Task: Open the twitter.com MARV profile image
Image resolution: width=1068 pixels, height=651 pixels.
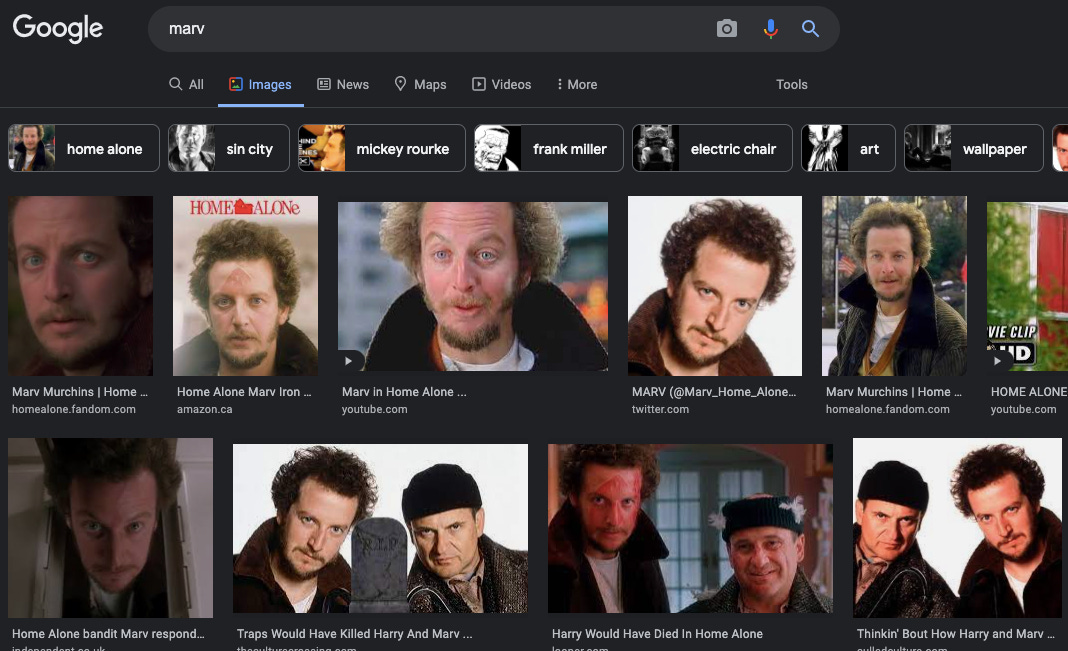Action: coord(714,286)
